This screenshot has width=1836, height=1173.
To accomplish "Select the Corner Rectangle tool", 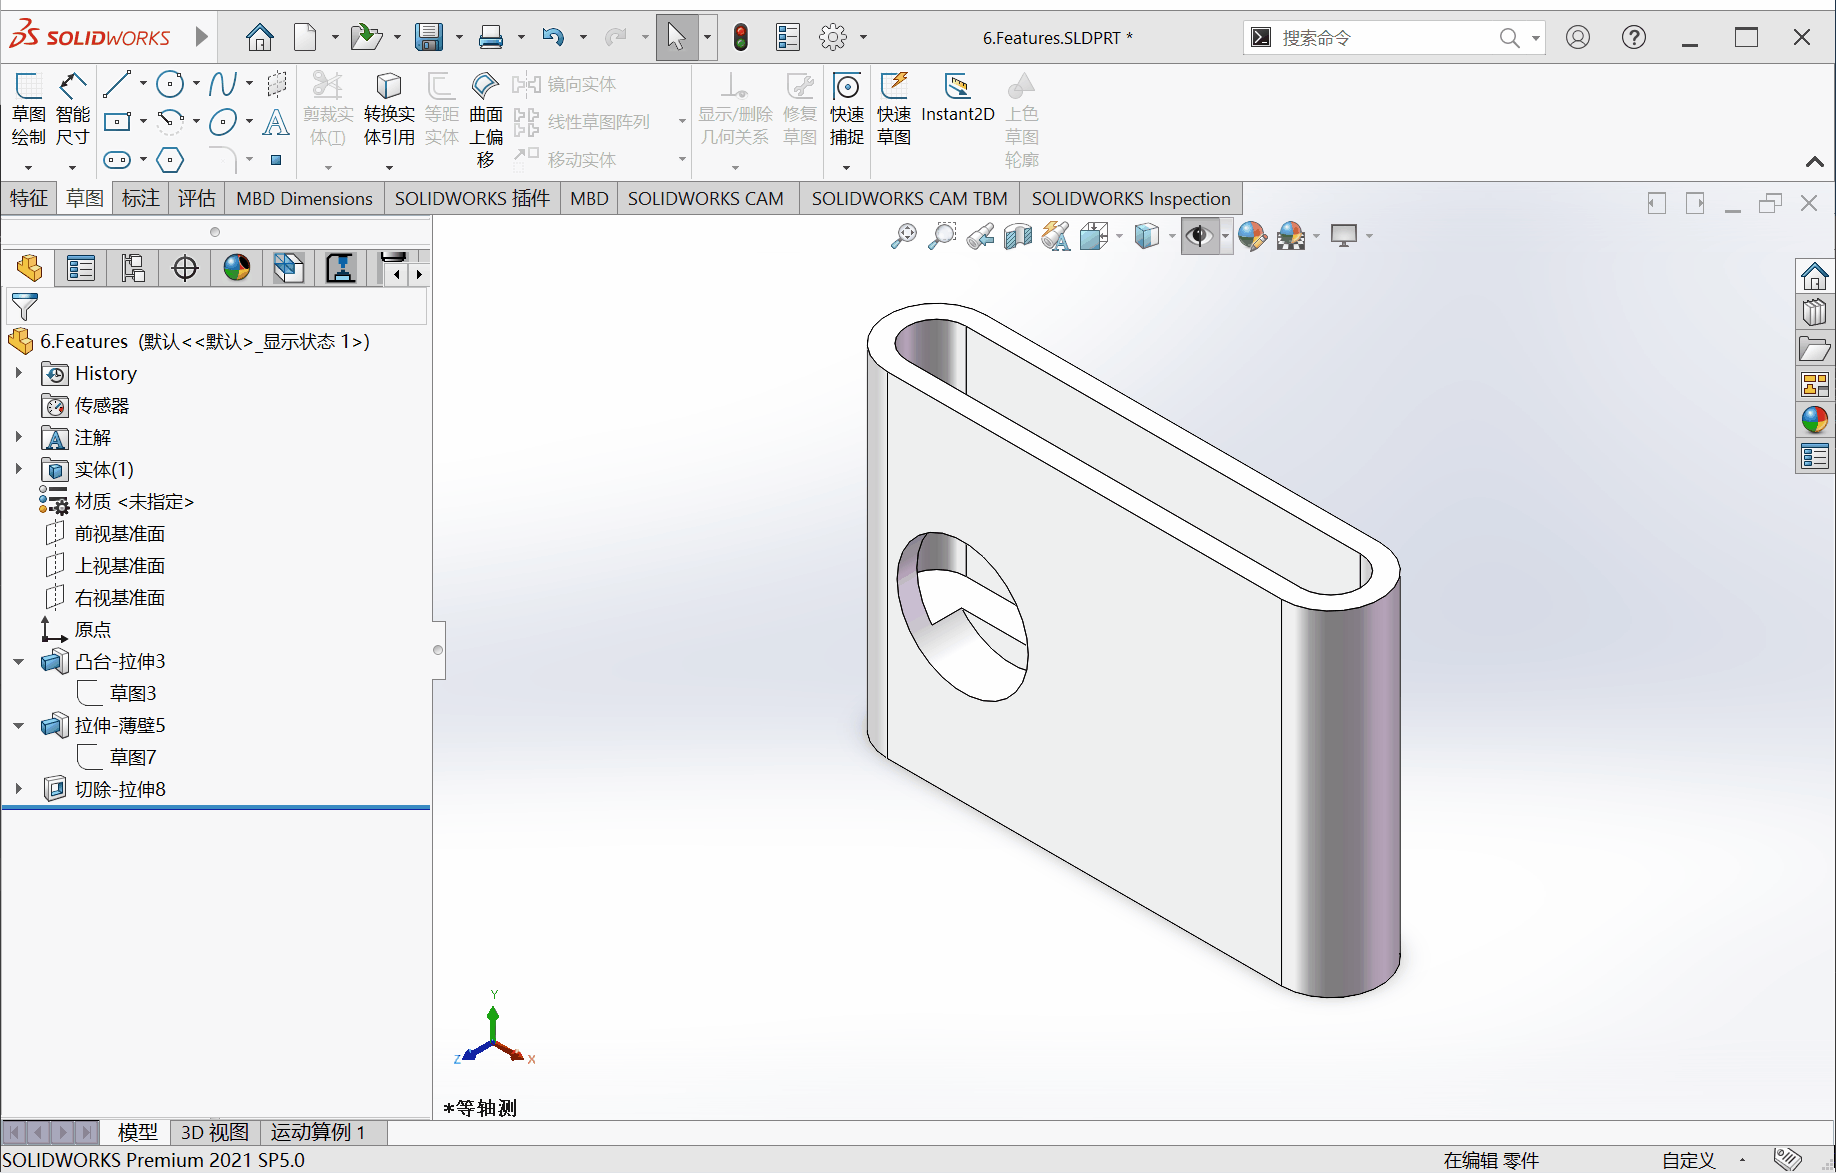I will coord(117,122).
